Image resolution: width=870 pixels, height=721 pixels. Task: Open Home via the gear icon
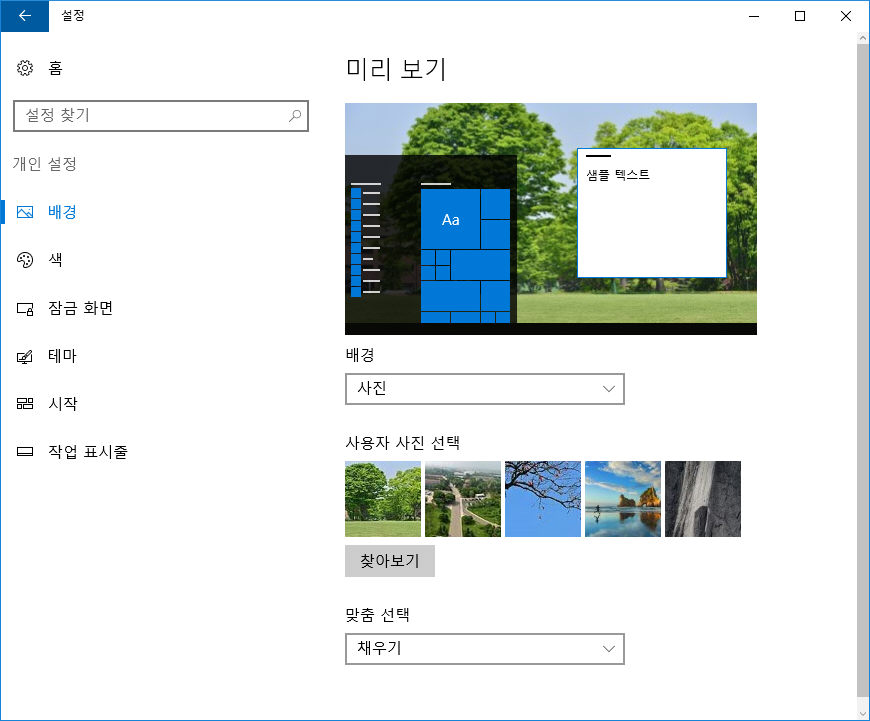(25, 68)
